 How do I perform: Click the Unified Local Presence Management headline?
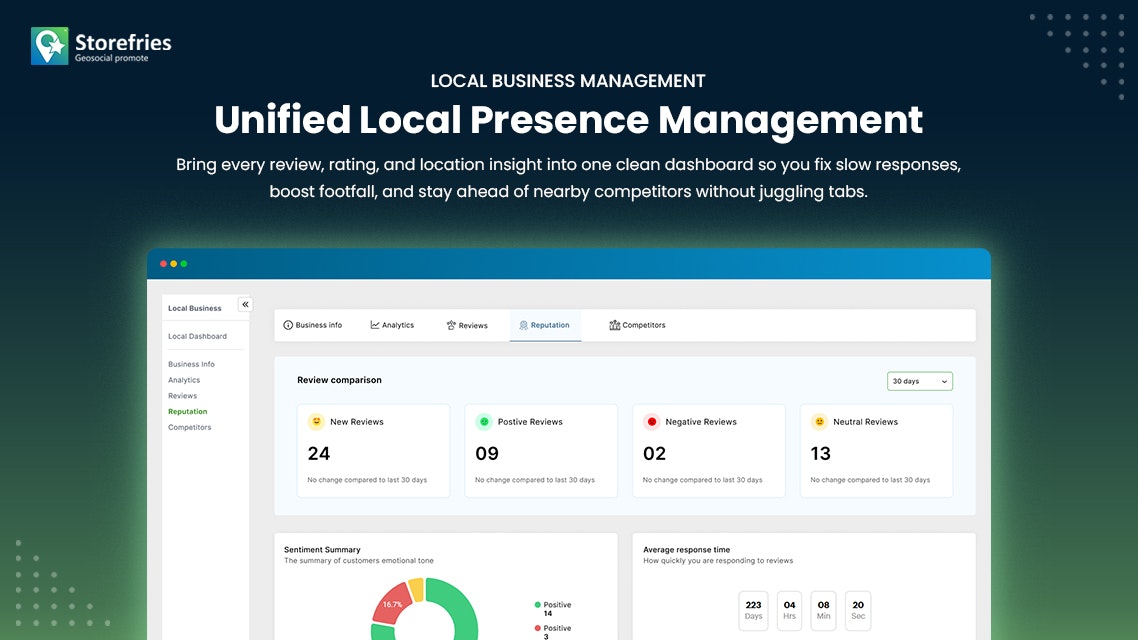[568, 120]
